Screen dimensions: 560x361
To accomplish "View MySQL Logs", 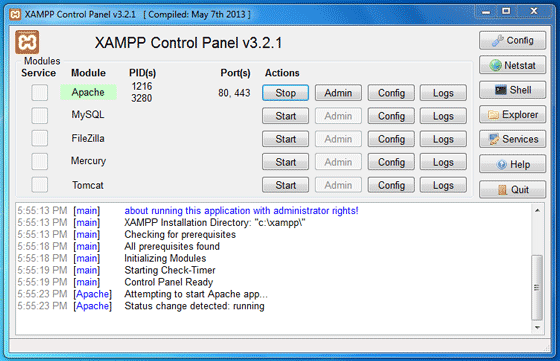I will [443, 116].
